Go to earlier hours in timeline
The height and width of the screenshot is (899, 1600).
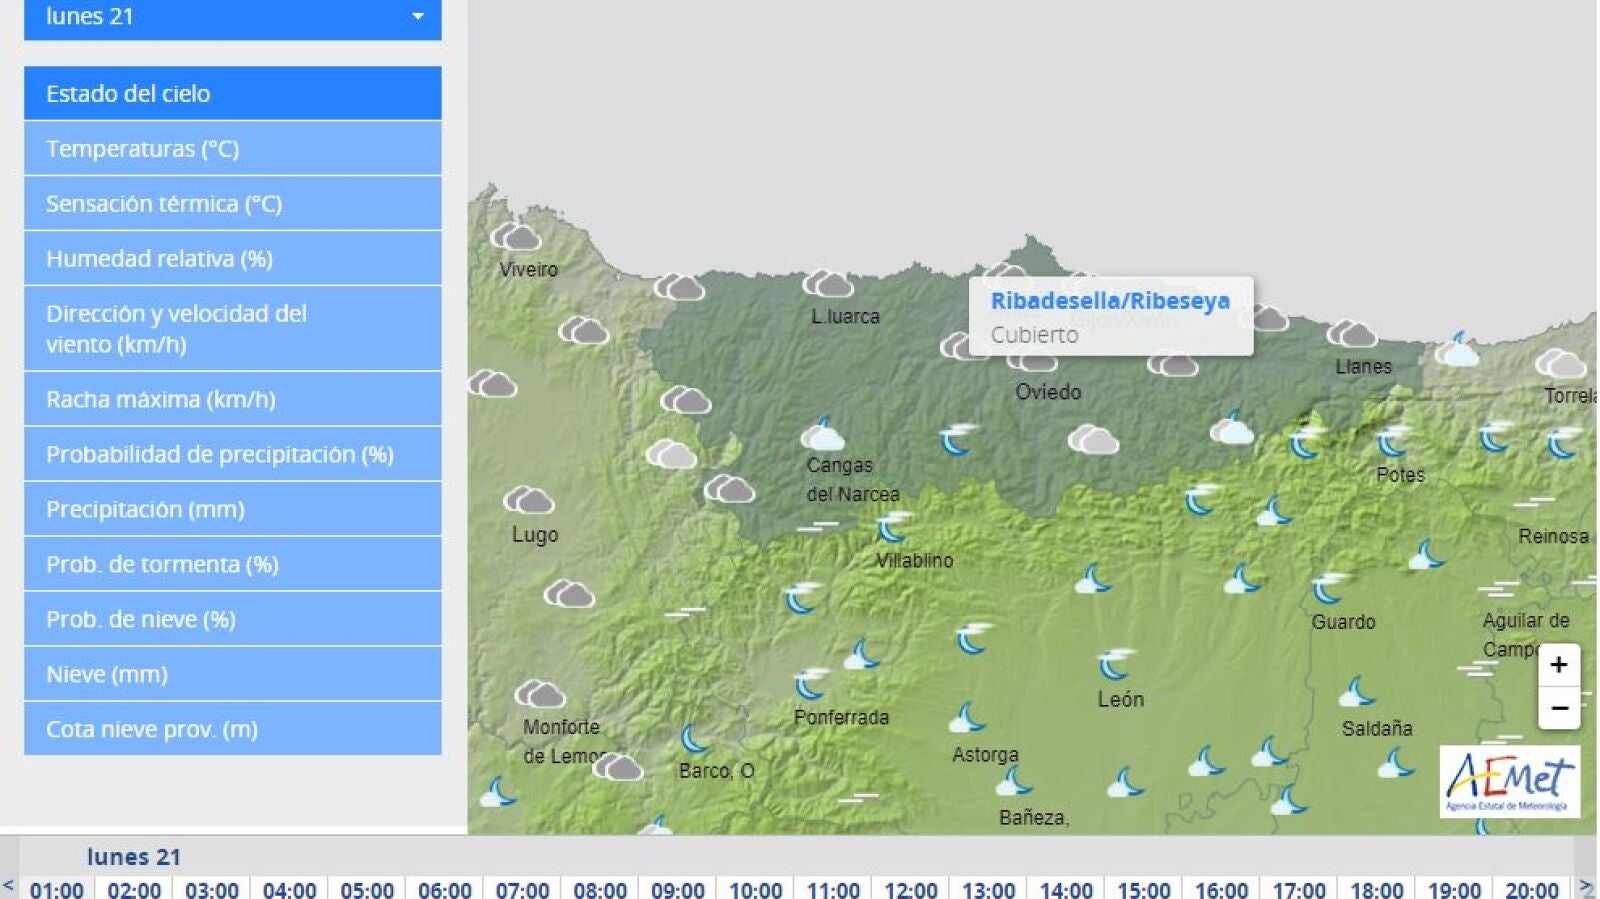(9, 886)
